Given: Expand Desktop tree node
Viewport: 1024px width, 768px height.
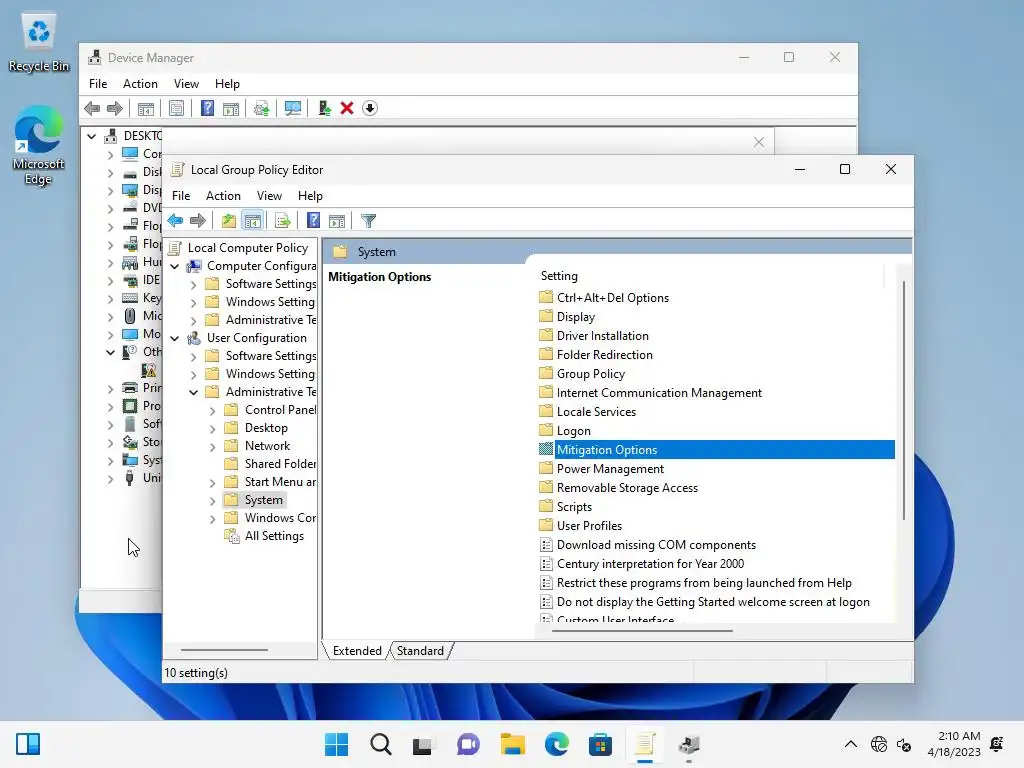Looking at the screenshot, I should [212, 428].
